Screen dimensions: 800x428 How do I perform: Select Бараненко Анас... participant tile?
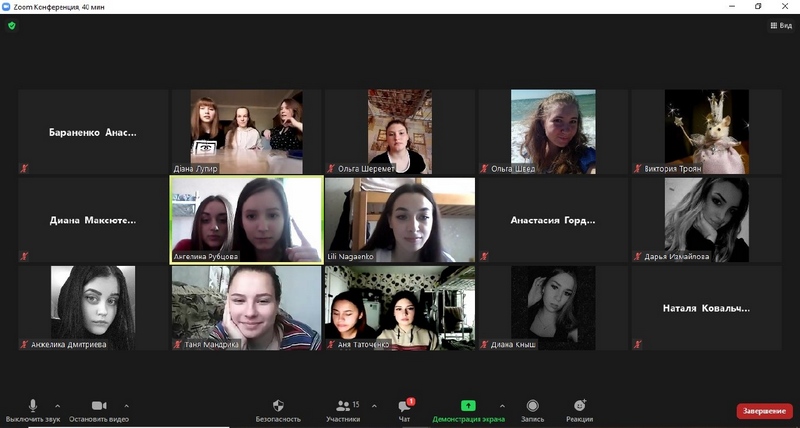[x=93, y=132]
